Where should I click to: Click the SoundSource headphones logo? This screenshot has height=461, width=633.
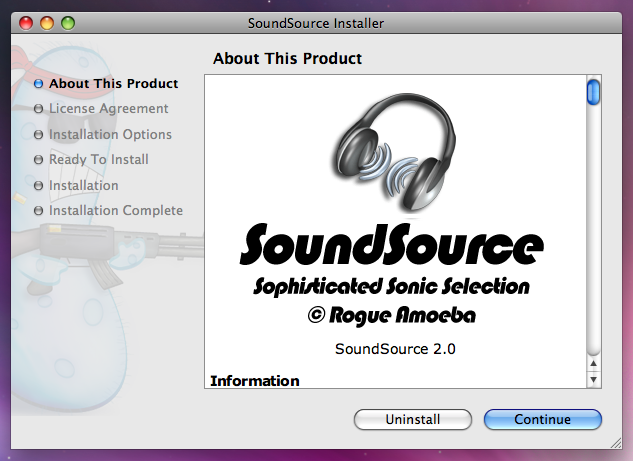[394, 152]
